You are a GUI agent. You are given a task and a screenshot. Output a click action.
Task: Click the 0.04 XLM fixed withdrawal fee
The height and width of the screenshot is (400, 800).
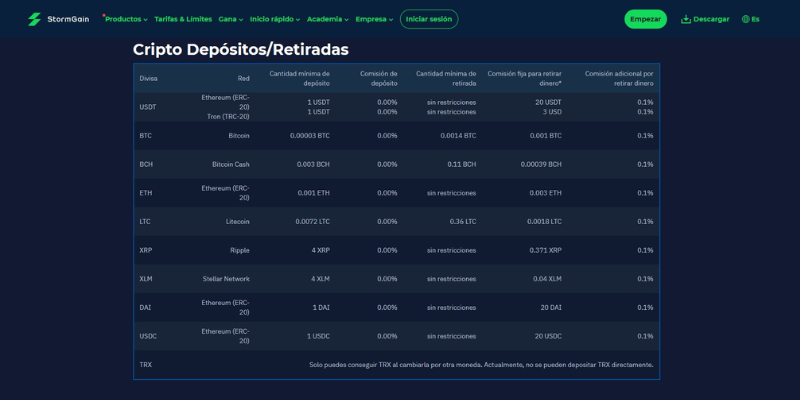click(x=547, y=279)
